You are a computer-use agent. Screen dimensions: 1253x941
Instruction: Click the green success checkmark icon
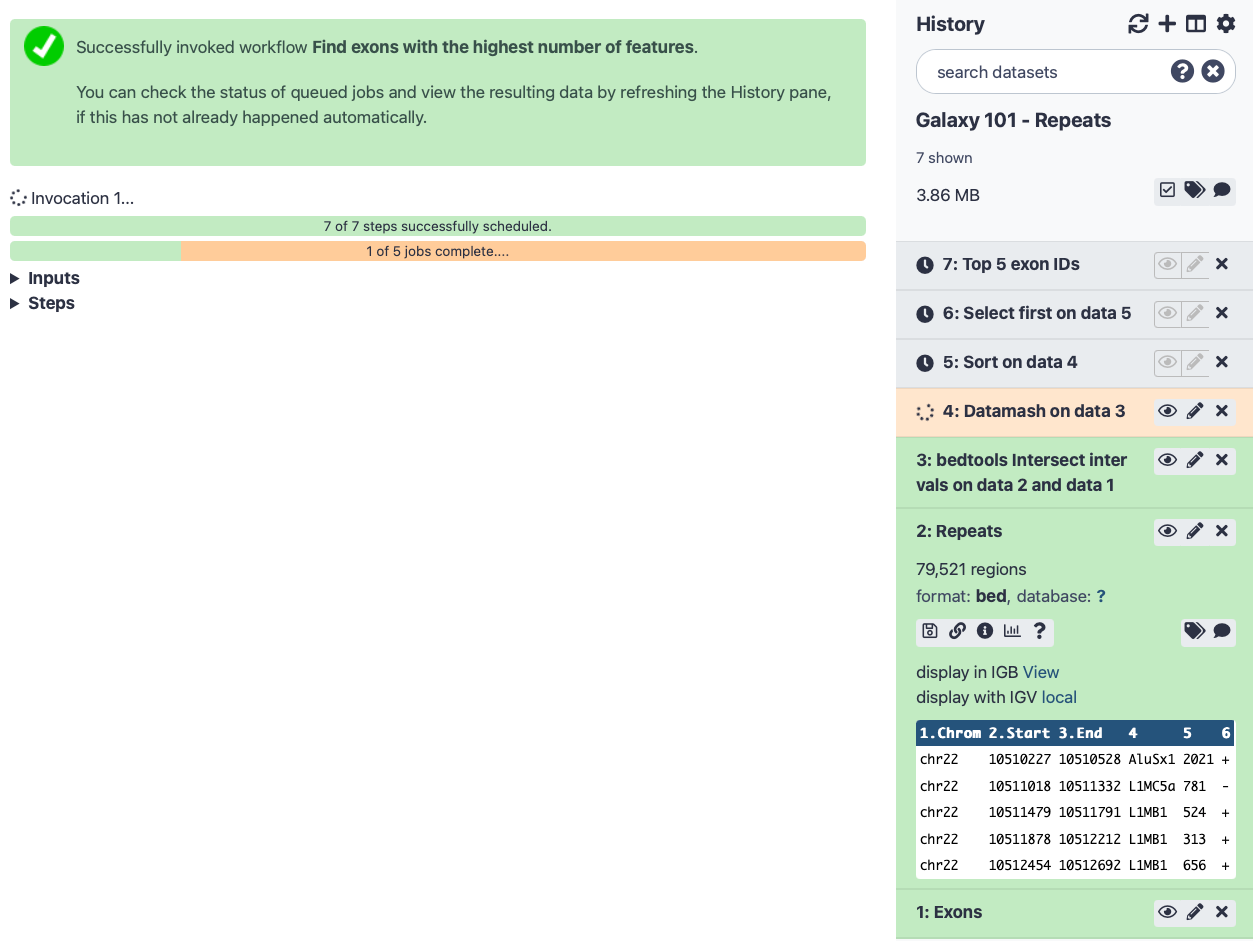[x=44, y=46]
